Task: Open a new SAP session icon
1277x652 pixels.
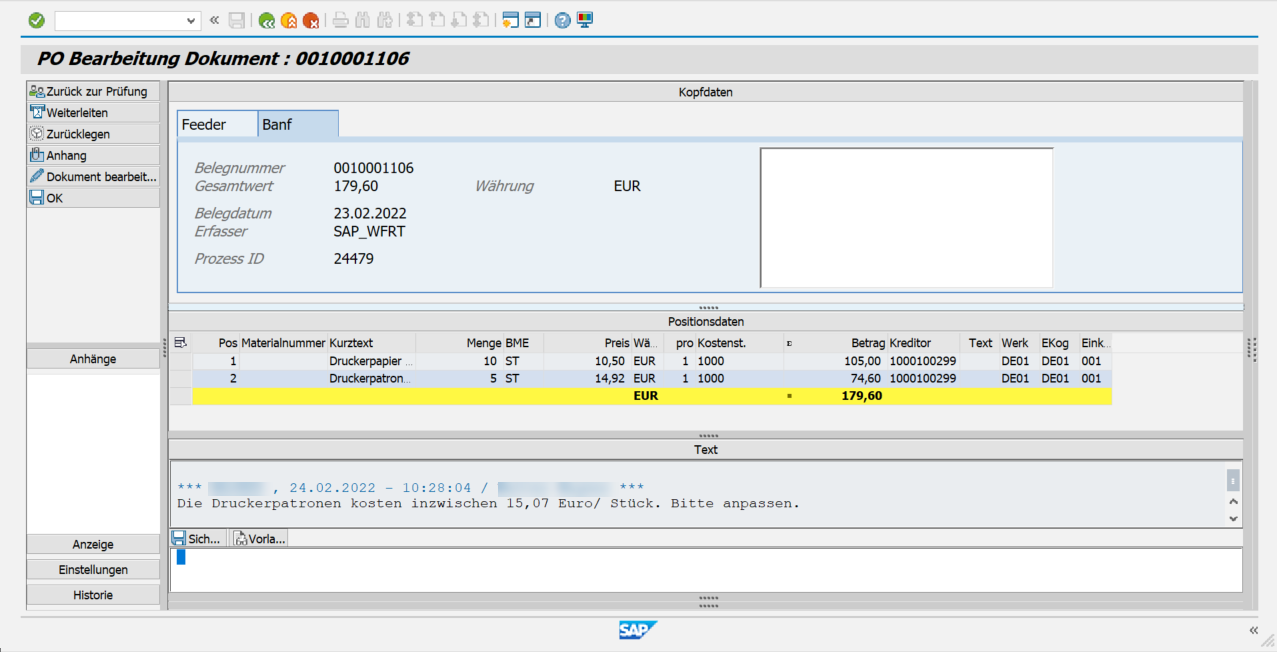Action: pyautogui.click(x=512, y=19)
